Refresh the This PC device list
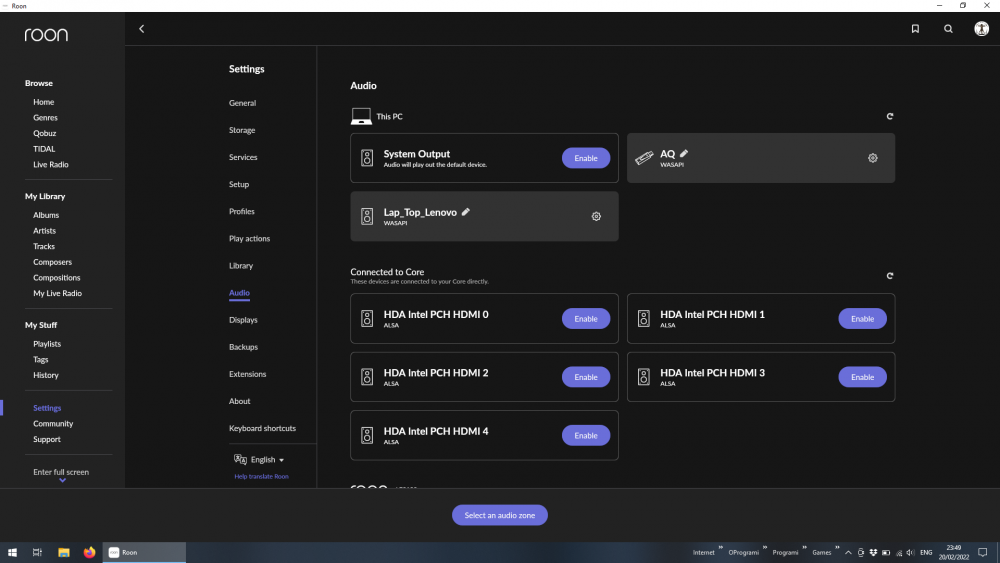The image size is (1000, 563). pyautogui.click(x=890, y=117)
